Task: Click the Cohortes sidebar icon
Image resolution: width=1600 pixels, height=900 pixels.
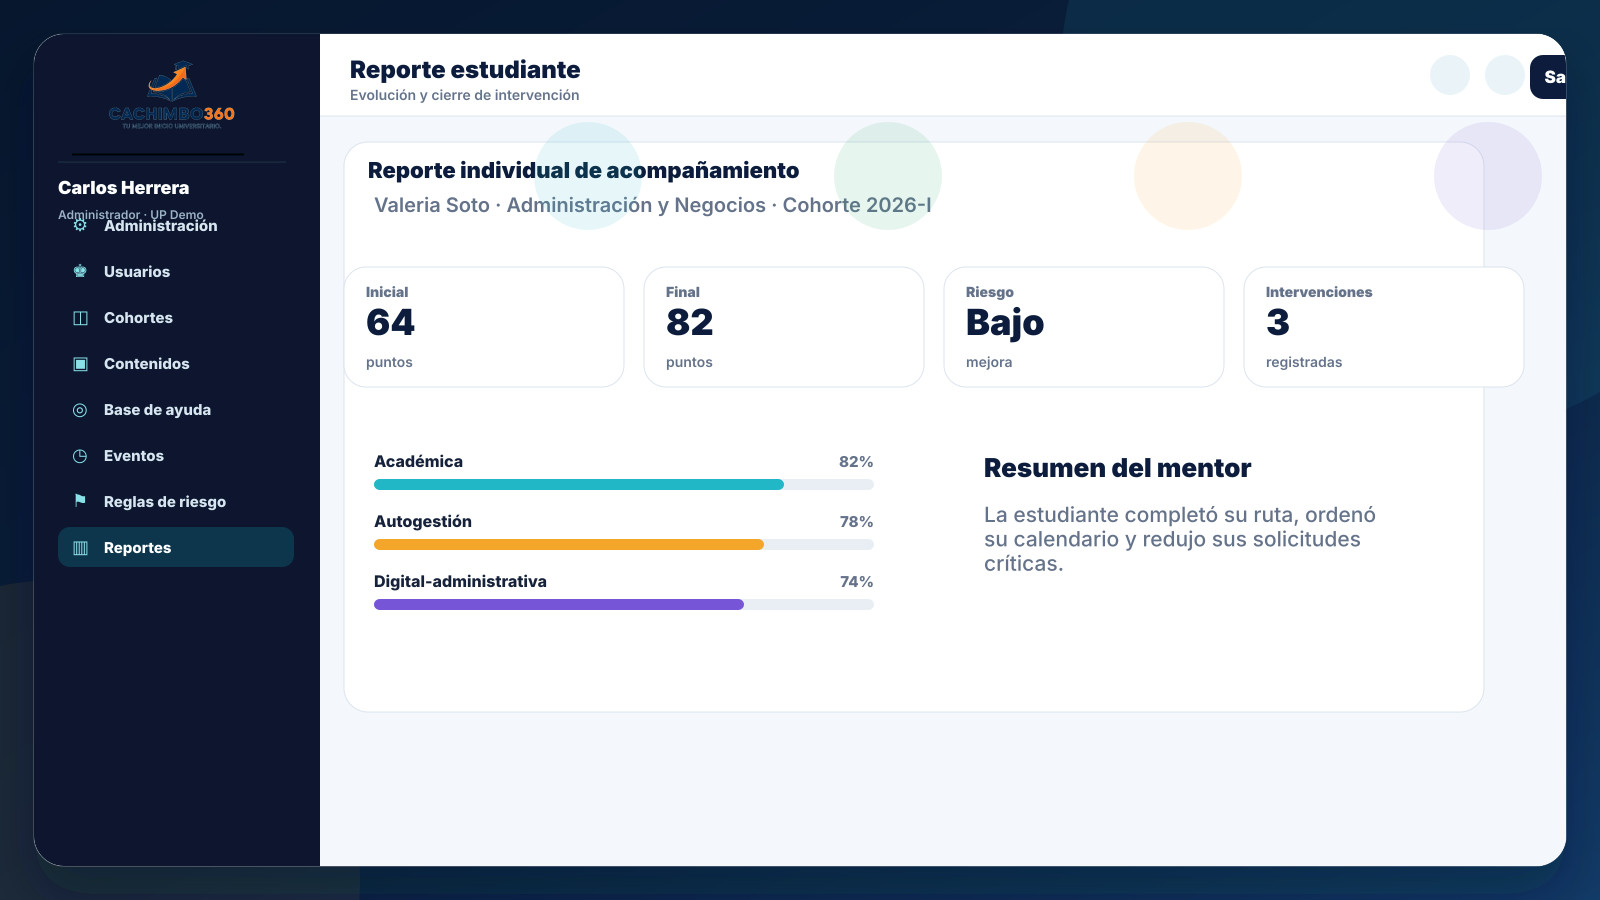Action: click(80, 318)
